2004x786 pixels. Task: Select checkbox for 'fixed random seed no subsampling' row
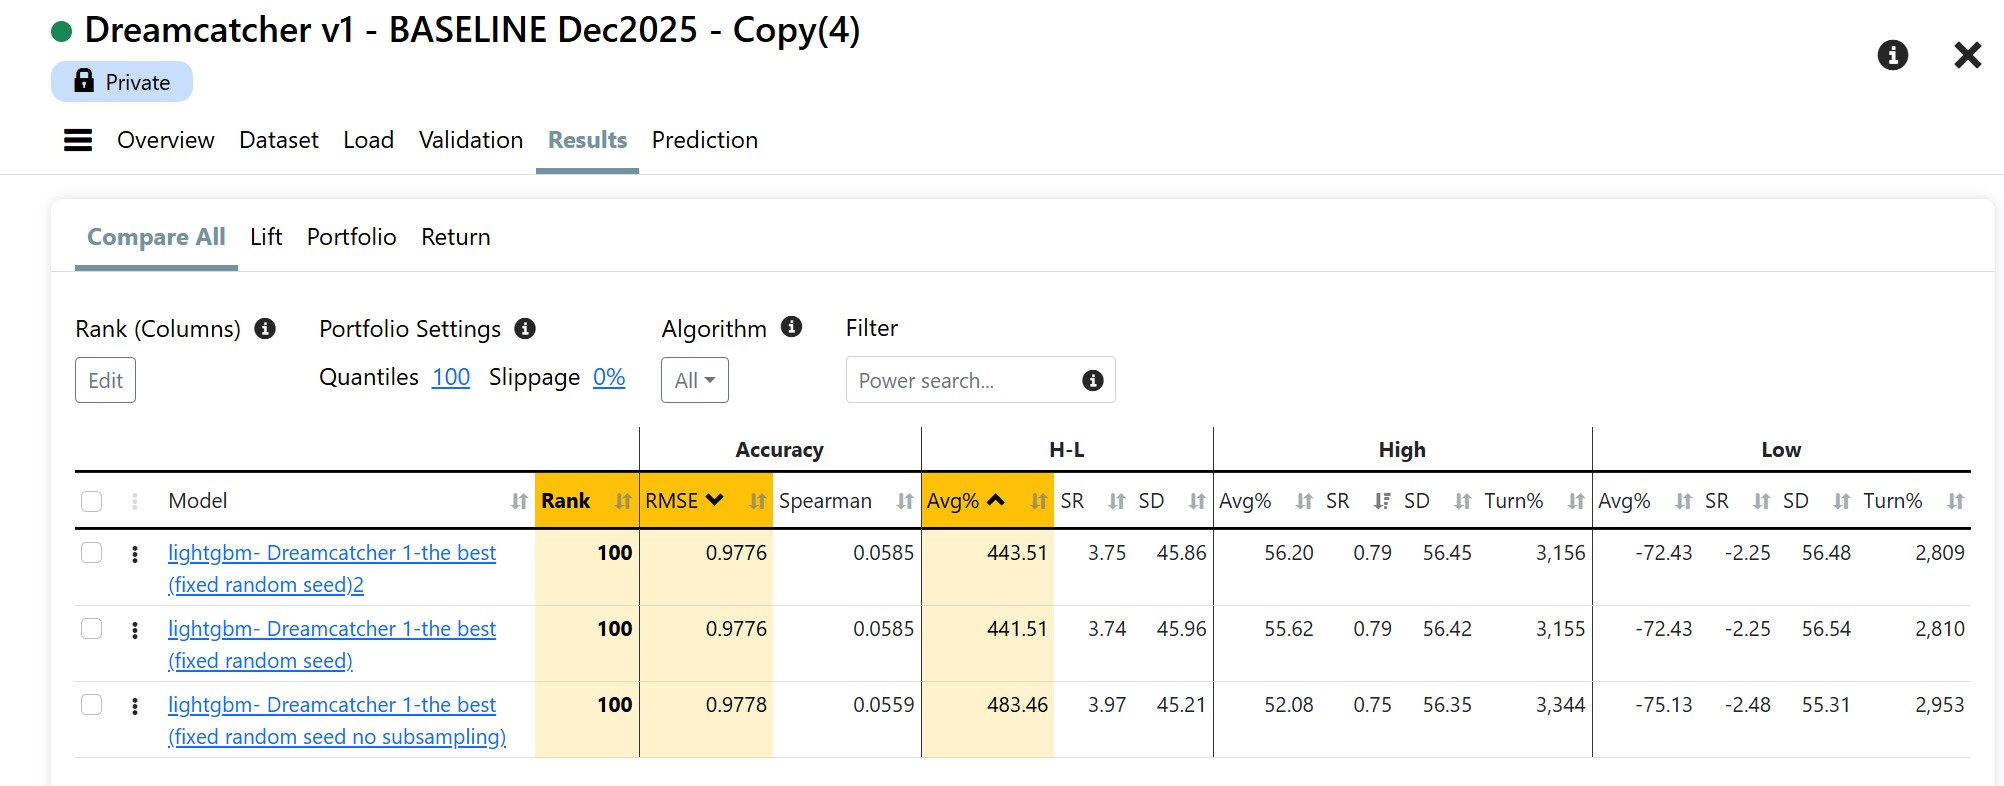click(92, 705)
